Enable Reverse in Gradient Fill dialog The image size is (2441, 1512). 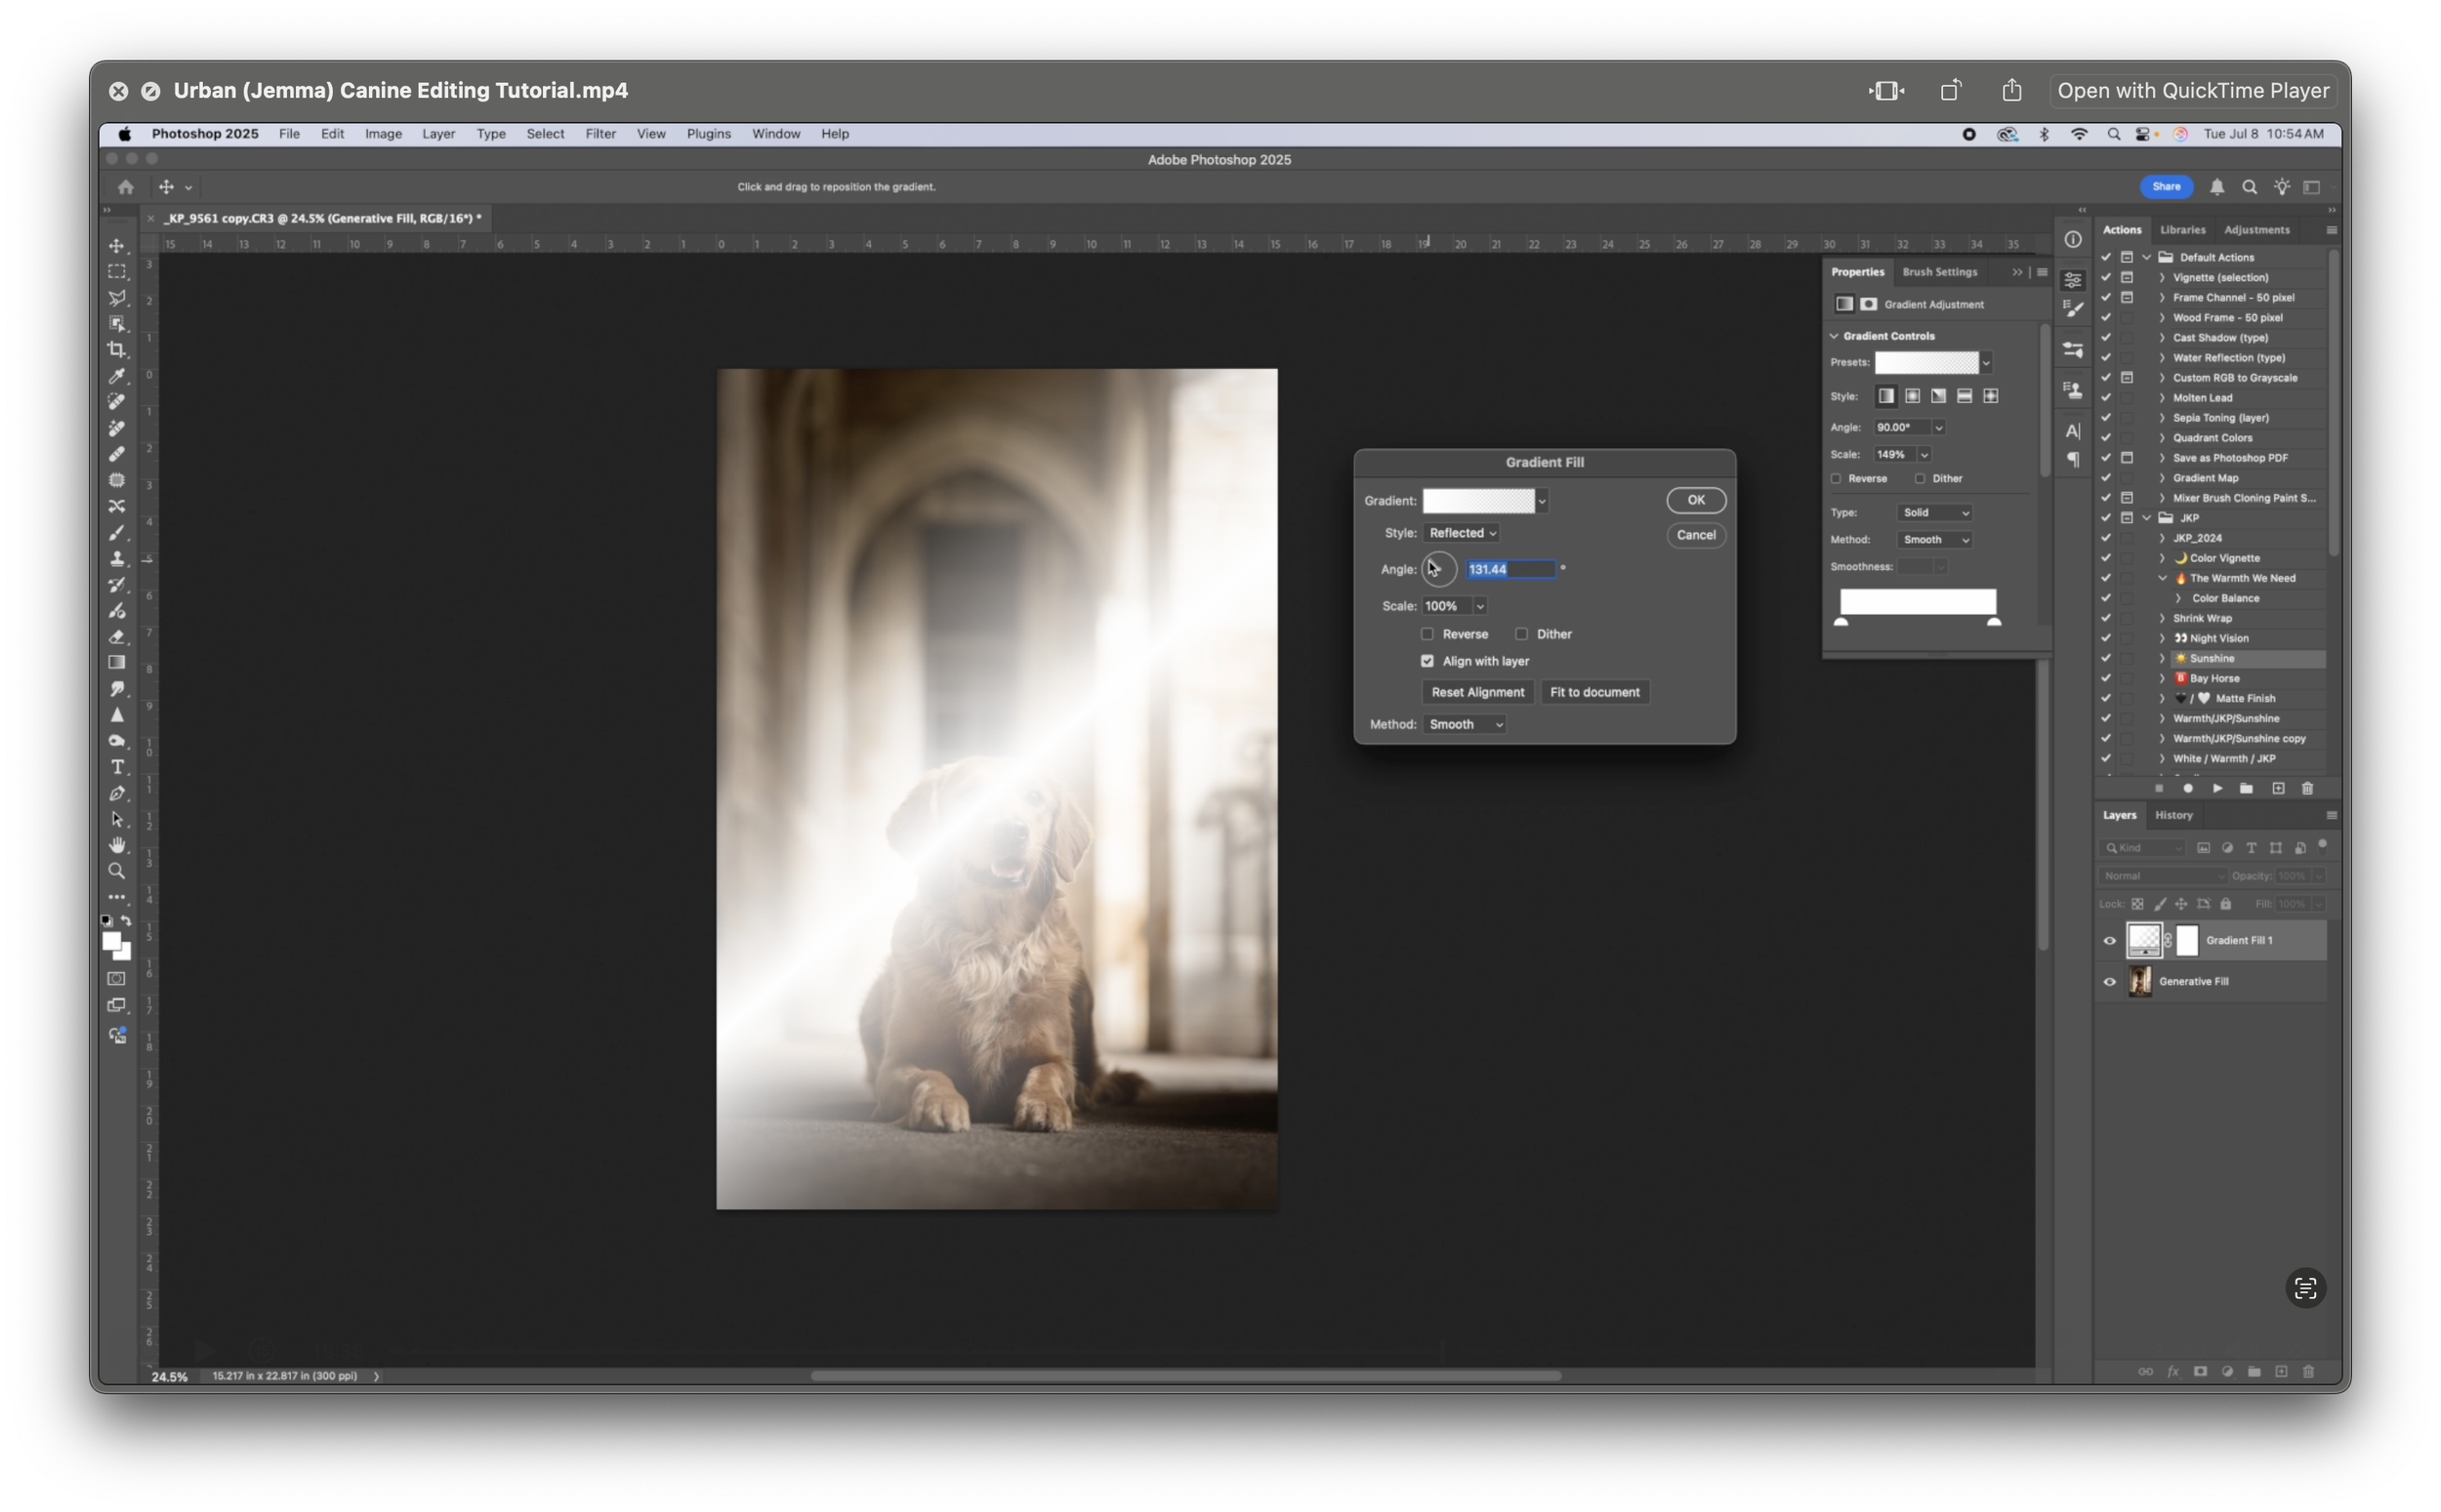coord(1427,634)
